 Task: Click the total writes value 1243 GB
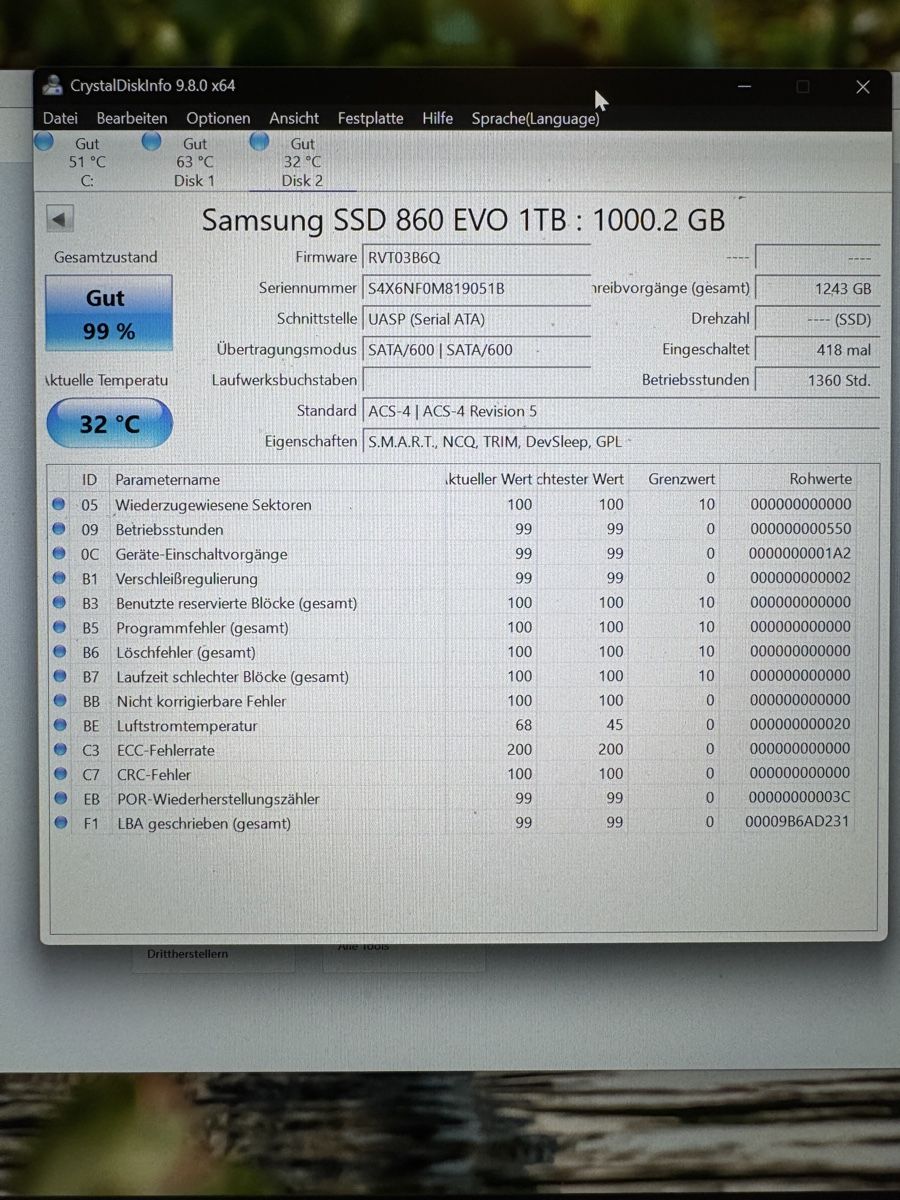tap(817, 288)
